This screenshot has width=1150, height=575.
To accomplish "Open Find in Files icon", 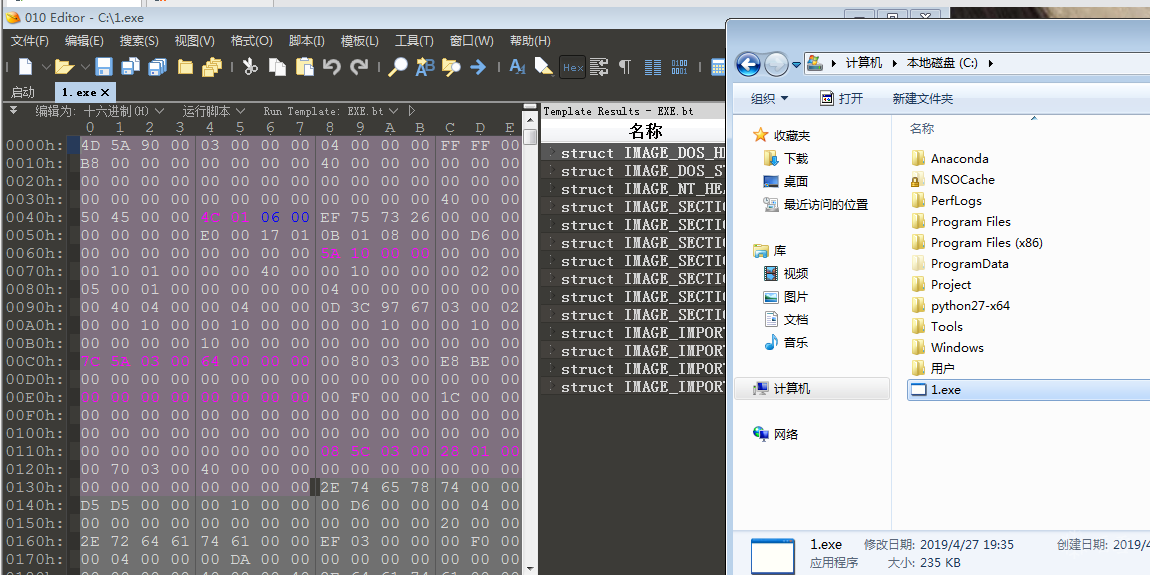I will (x=451, y=67).
